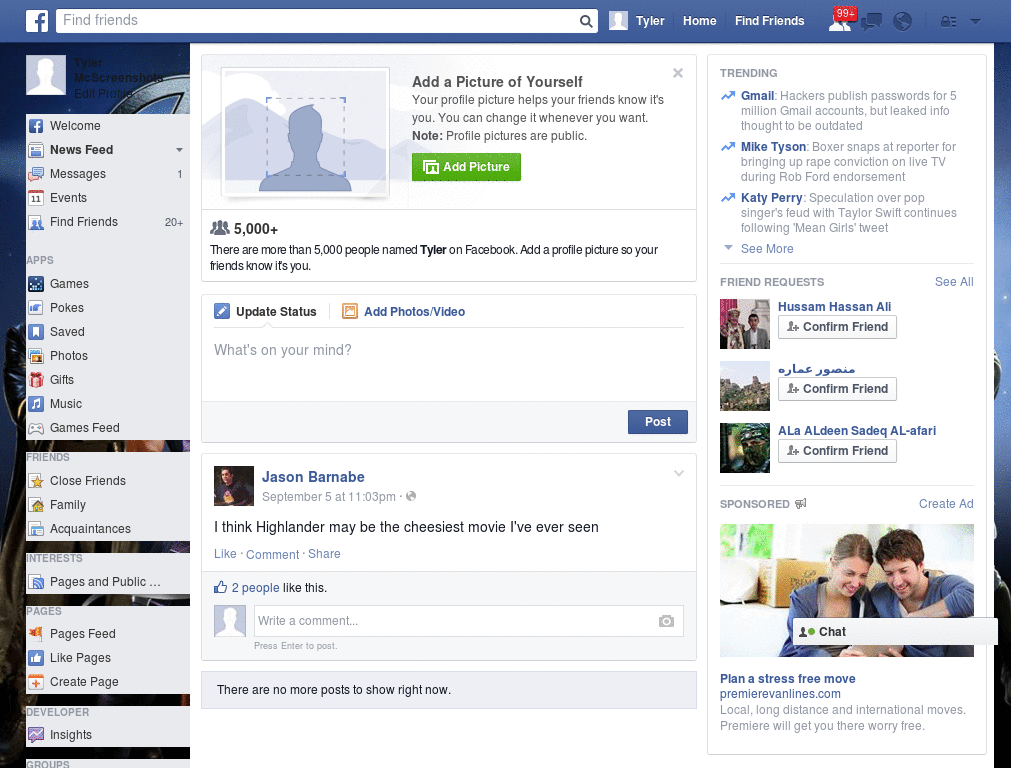Share Jason Barnabe's post
The image size is (1024, 768).
[x=324, y=554]
